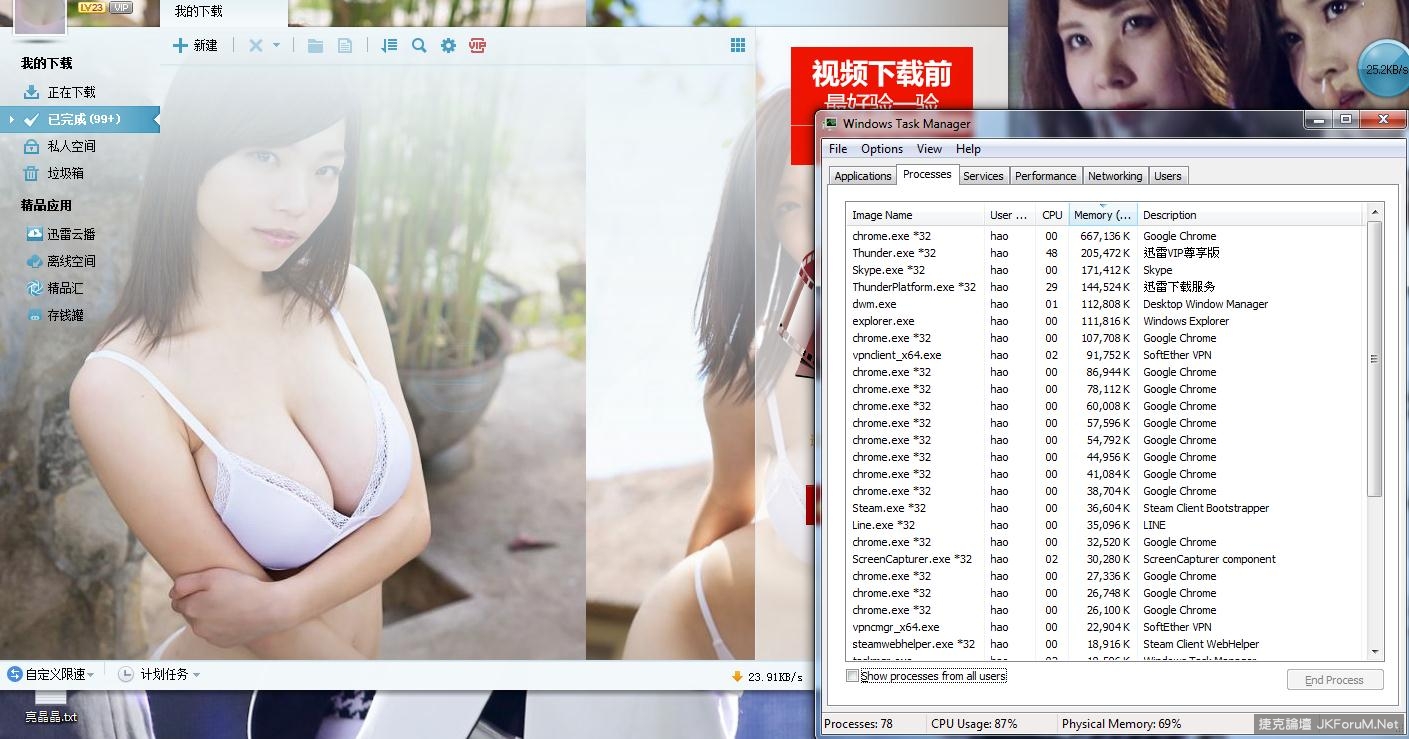Open 私人空间 private space

71,146
